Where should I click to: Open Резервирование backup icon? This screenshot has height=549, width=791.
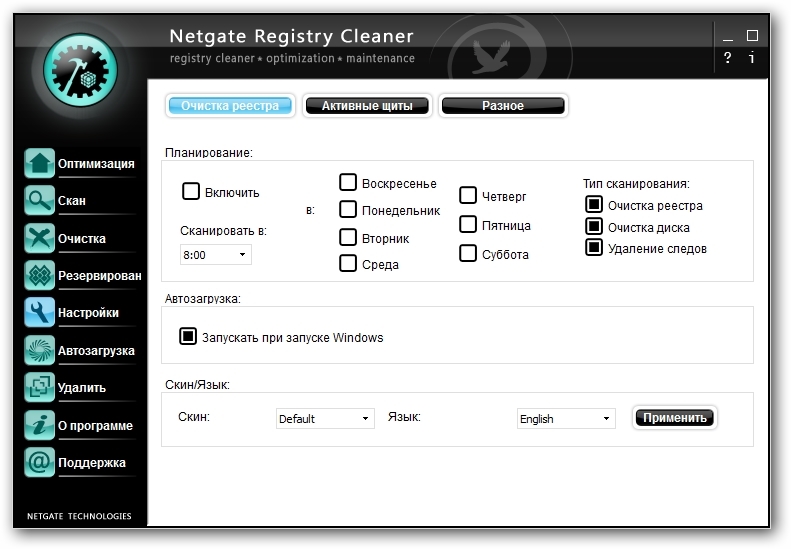point(39,276)
